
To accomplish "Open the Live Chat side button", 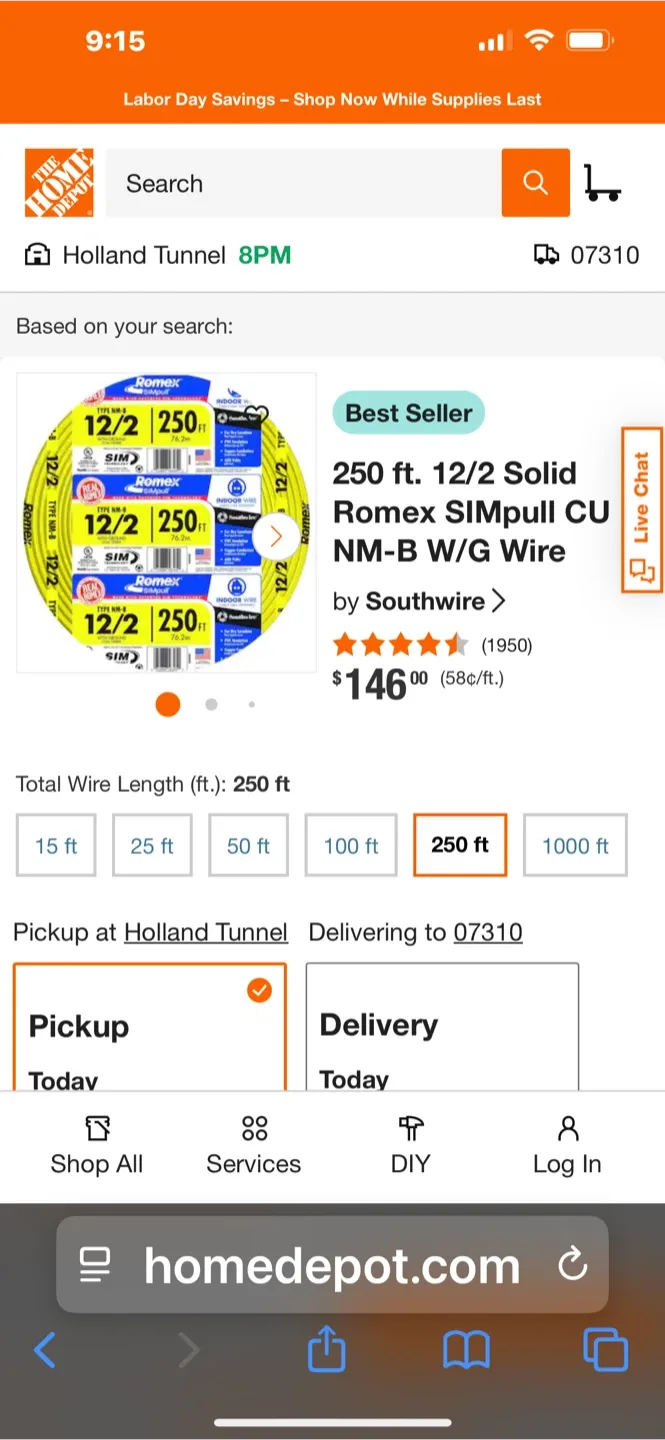I will pyautogui.click(x=642, y=510).
